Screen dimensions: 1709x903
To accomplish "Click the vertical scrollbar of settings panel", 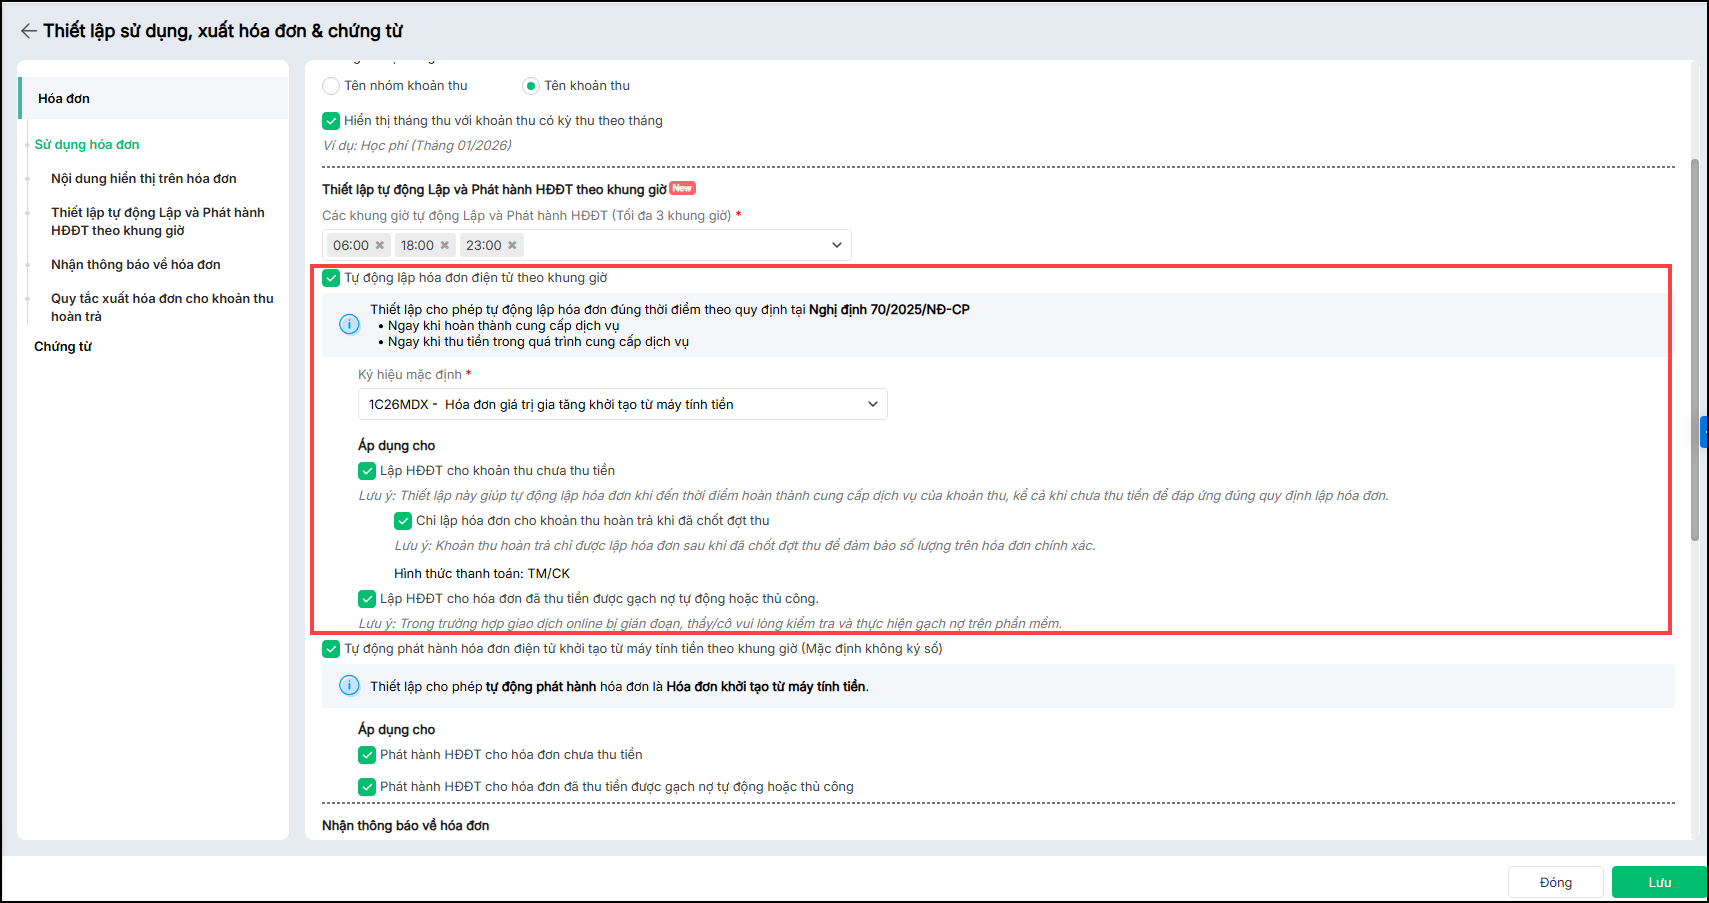I will point(1694,350).
